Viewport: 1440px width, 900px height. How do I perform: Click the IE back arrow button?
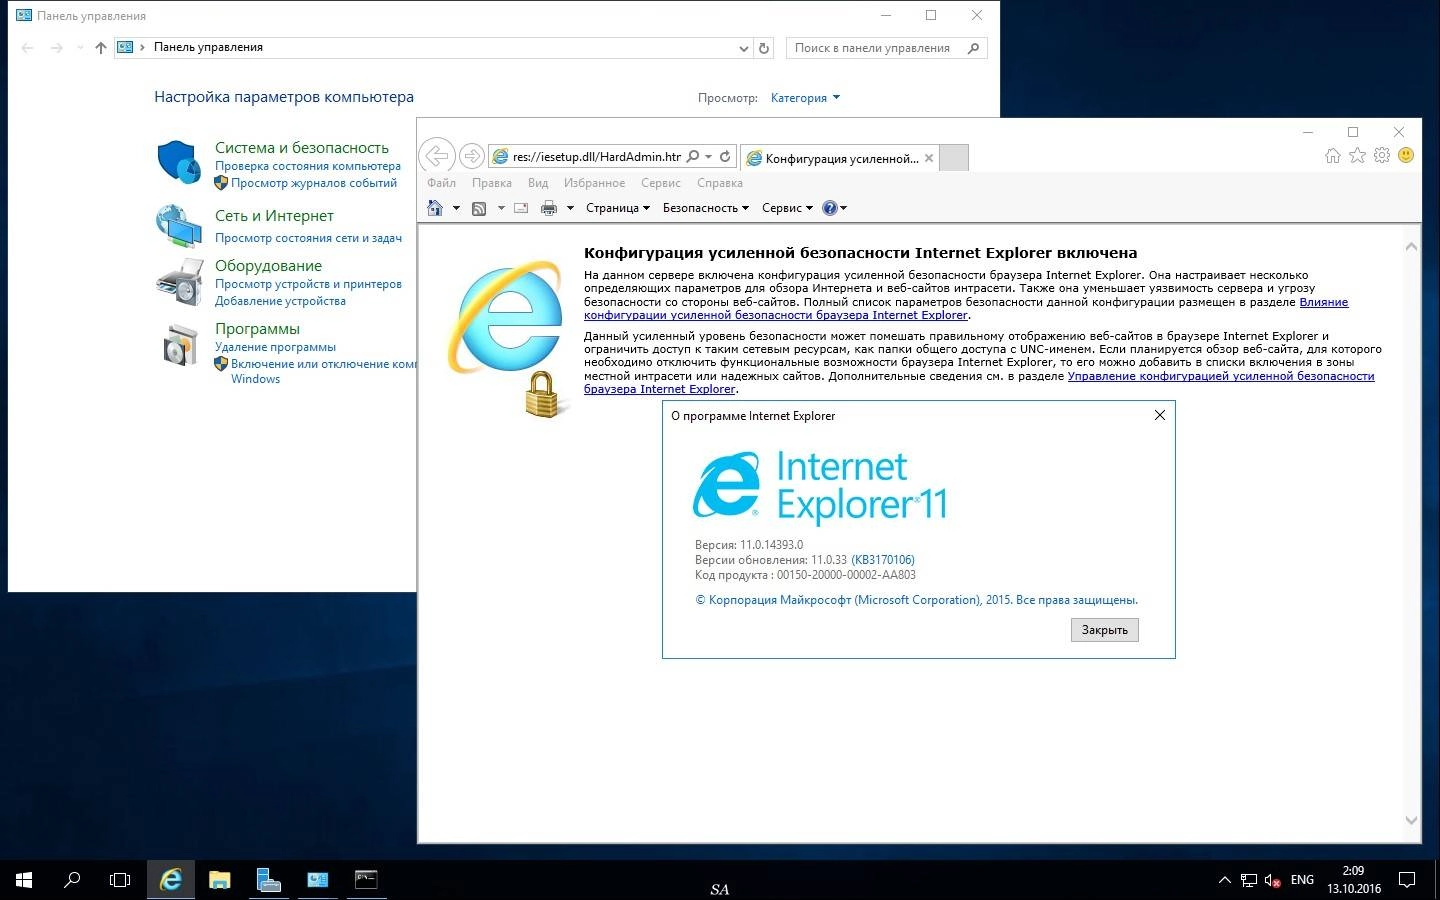coord(436,156)
